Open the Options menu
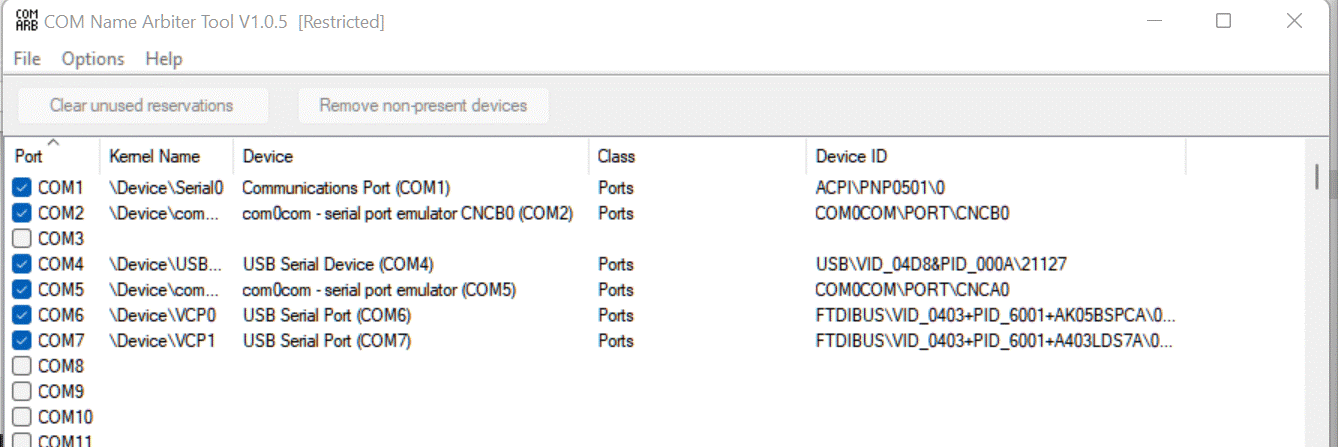Viewport: 1338px width, 447px height. pyautogui.click(x=93, y=59)
